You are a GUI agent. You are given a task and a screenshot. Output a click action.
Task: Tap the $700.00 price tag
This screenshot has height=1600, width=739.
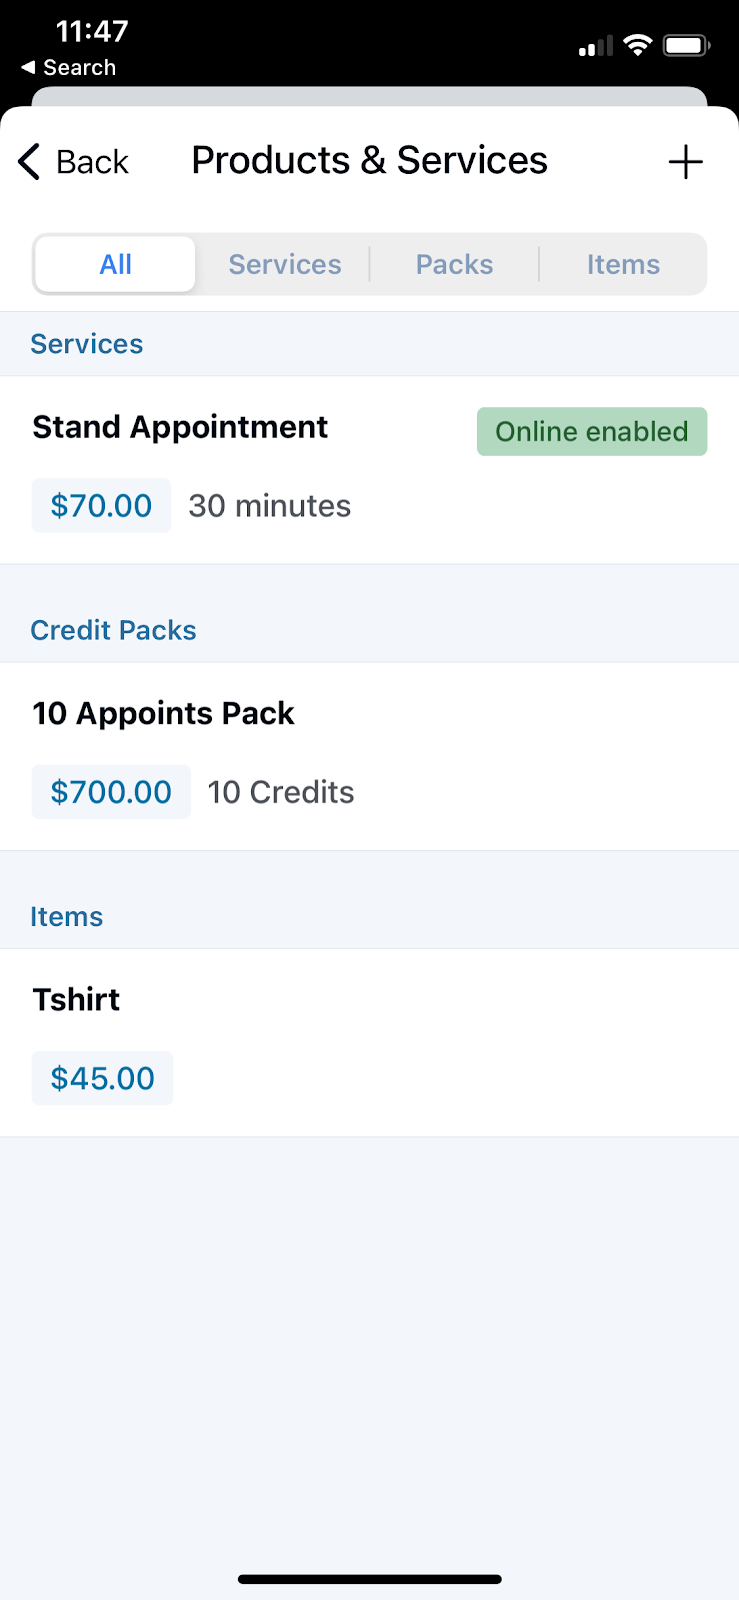pos(111,792)
